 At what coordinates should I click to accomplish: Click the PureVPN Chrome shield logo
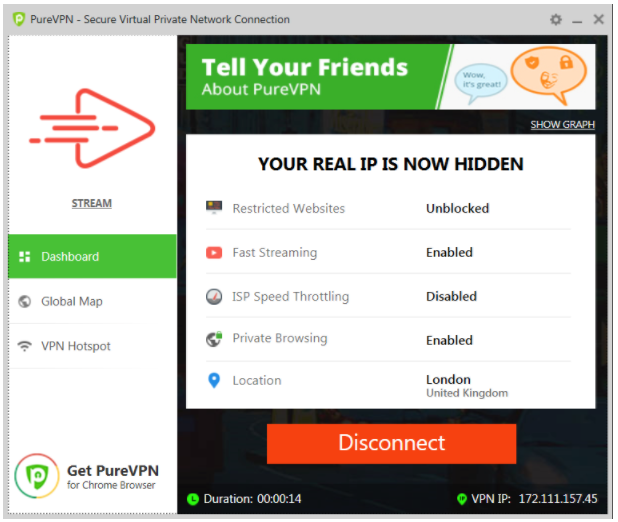pos(37,476)
